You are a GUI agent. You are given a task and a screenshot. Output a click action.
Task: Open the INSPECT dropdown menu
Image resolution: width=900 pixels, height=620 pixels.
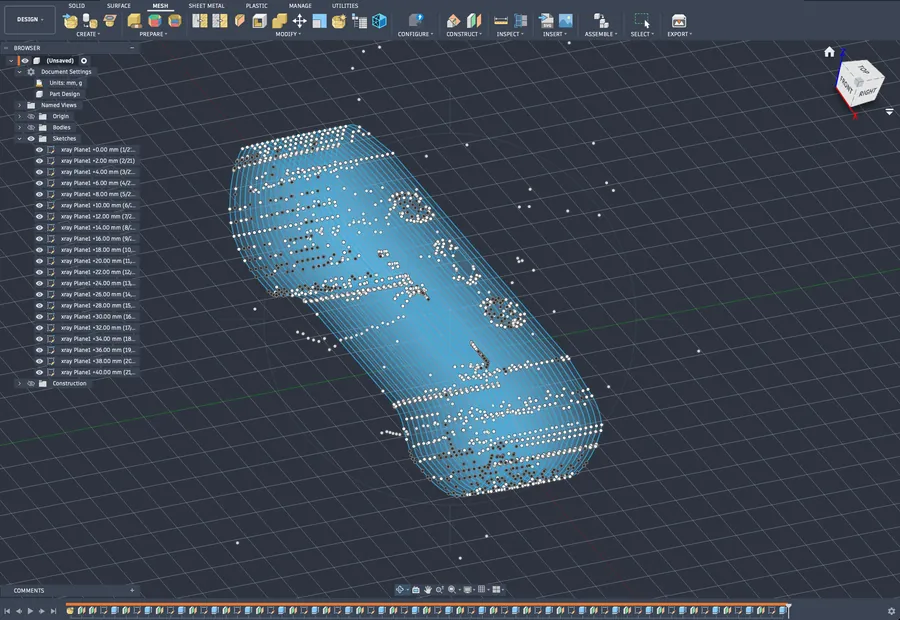point(510,34)
